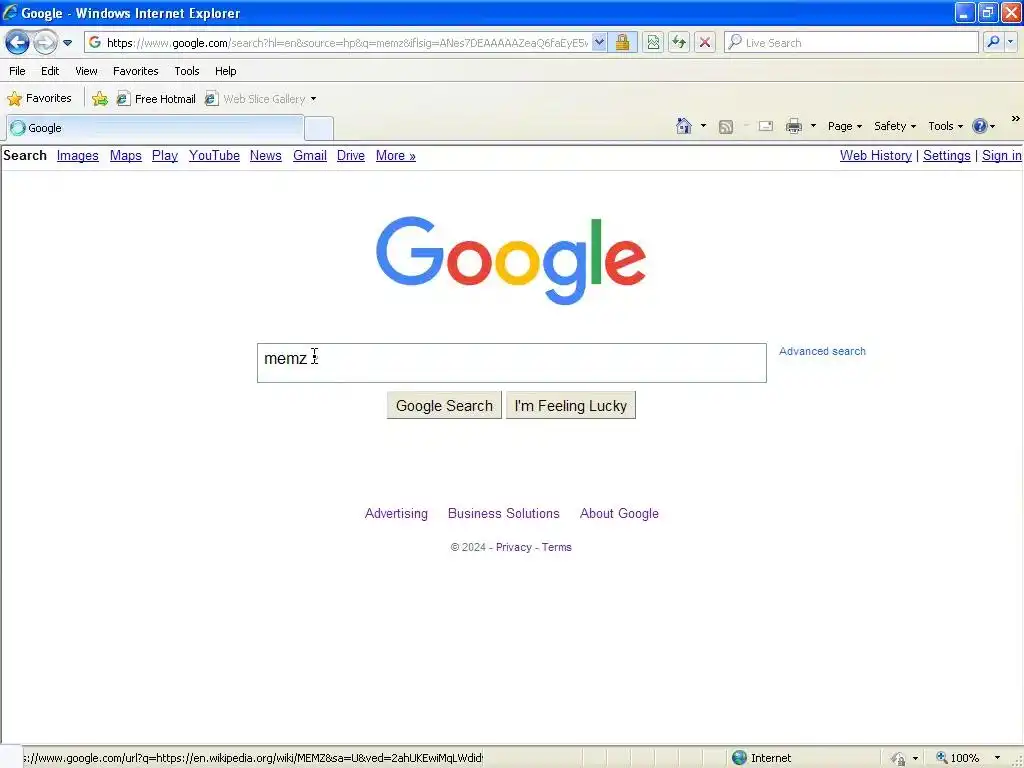Open the Free Hotmail favorite link
This screenshot has width=1024, height=768.
click(x=156, y=99)
